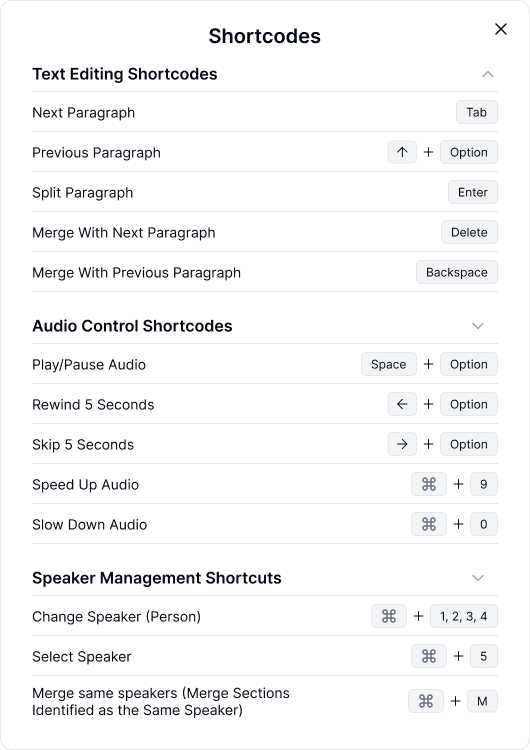Image resolution: width=530 pixels, height=750 pixels.
Task: Click the command key icon for Select Speaker
Action: coord(429,656)
